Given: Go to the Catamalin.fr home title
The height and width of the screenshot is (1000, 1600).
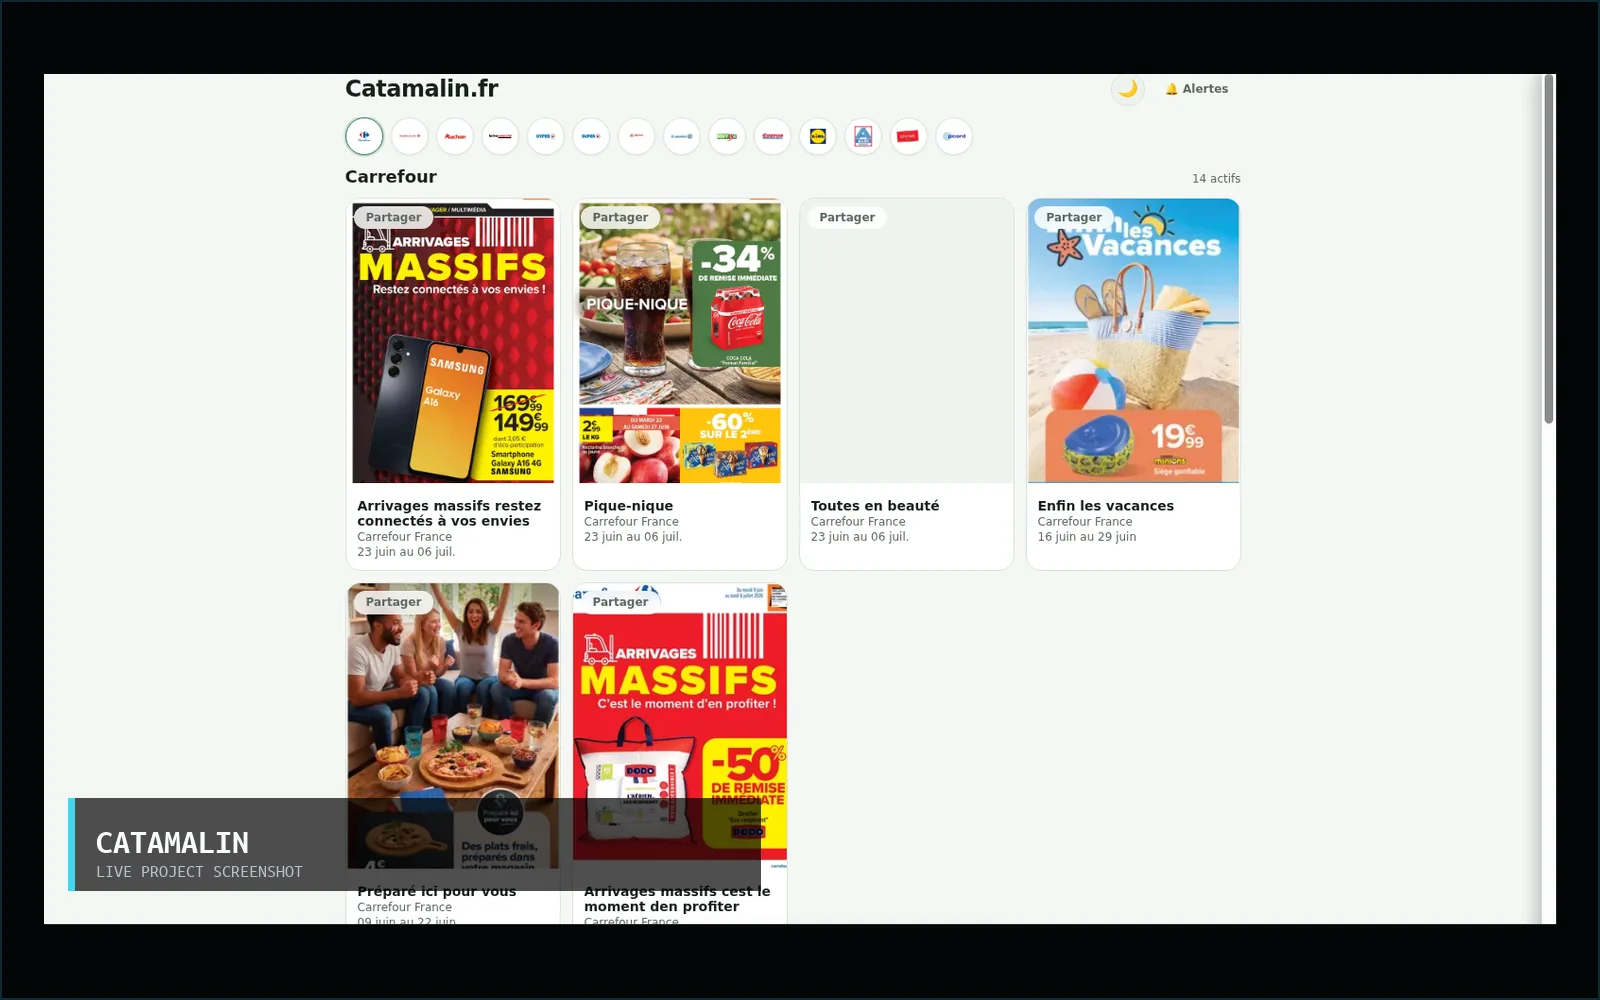Looking at the screenshot, I should coord(422,88).
